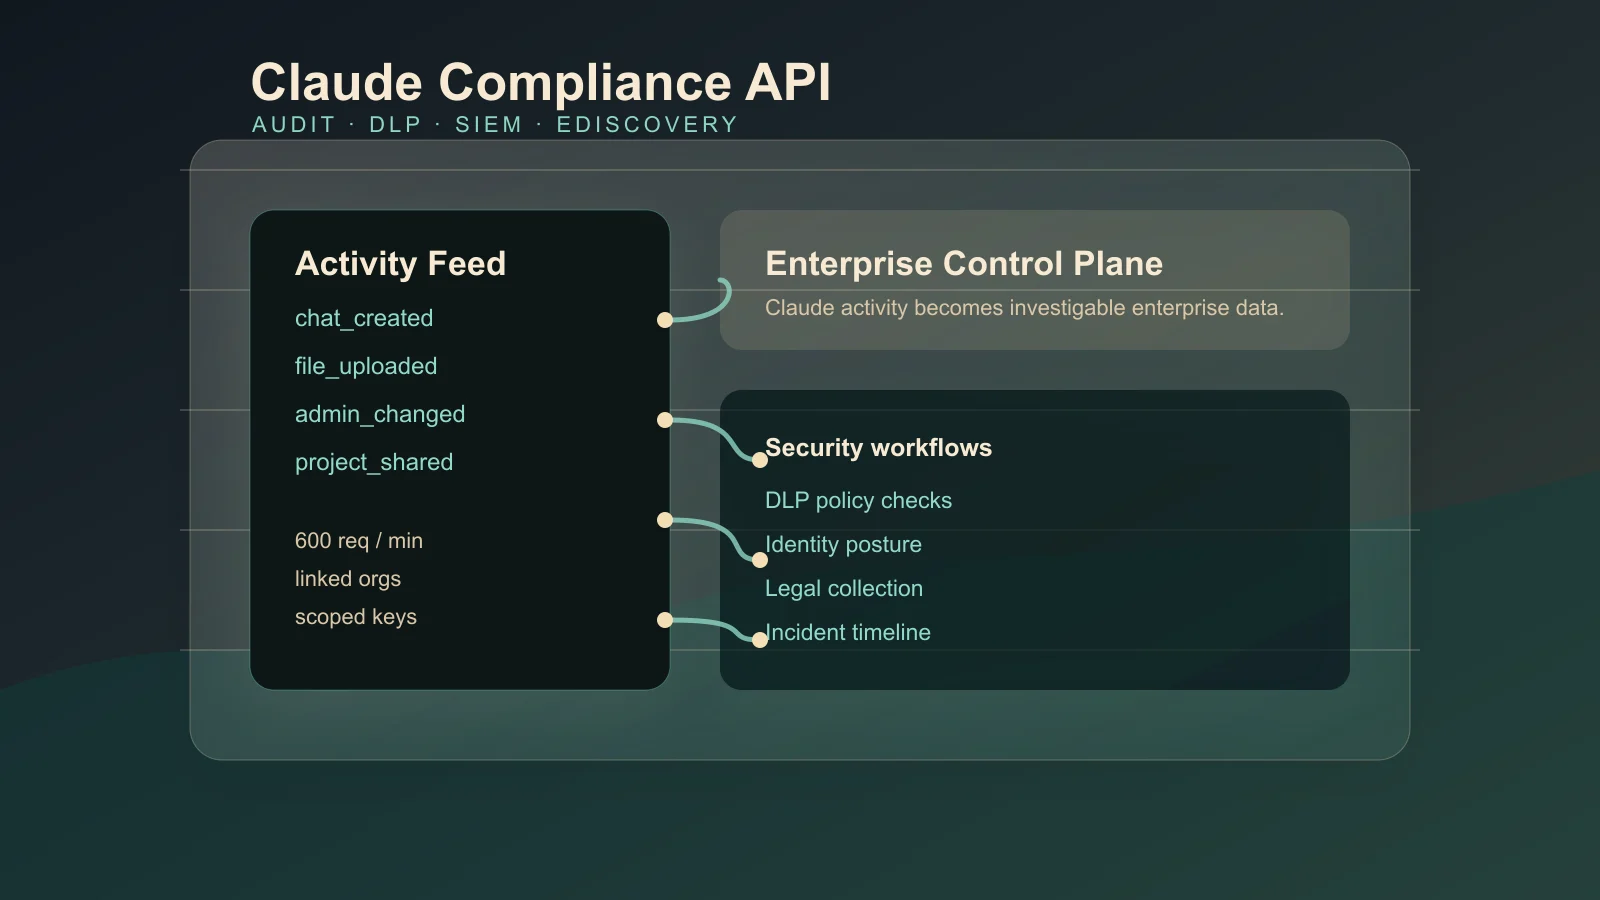Image resolution: width=1600 pixels, height=900 pixels.
Task: Select the file_uploaded event
Action: [366, 366]
